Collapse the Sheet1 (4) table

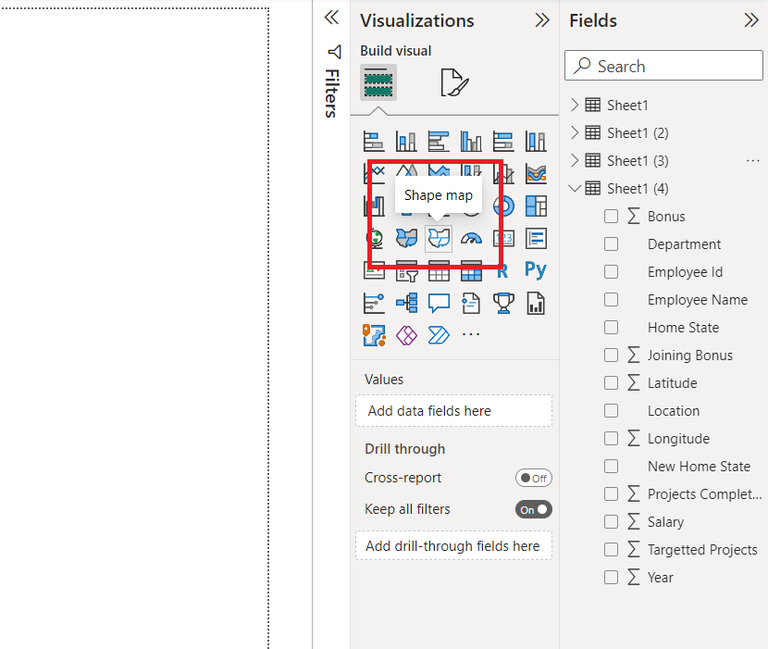575,188
